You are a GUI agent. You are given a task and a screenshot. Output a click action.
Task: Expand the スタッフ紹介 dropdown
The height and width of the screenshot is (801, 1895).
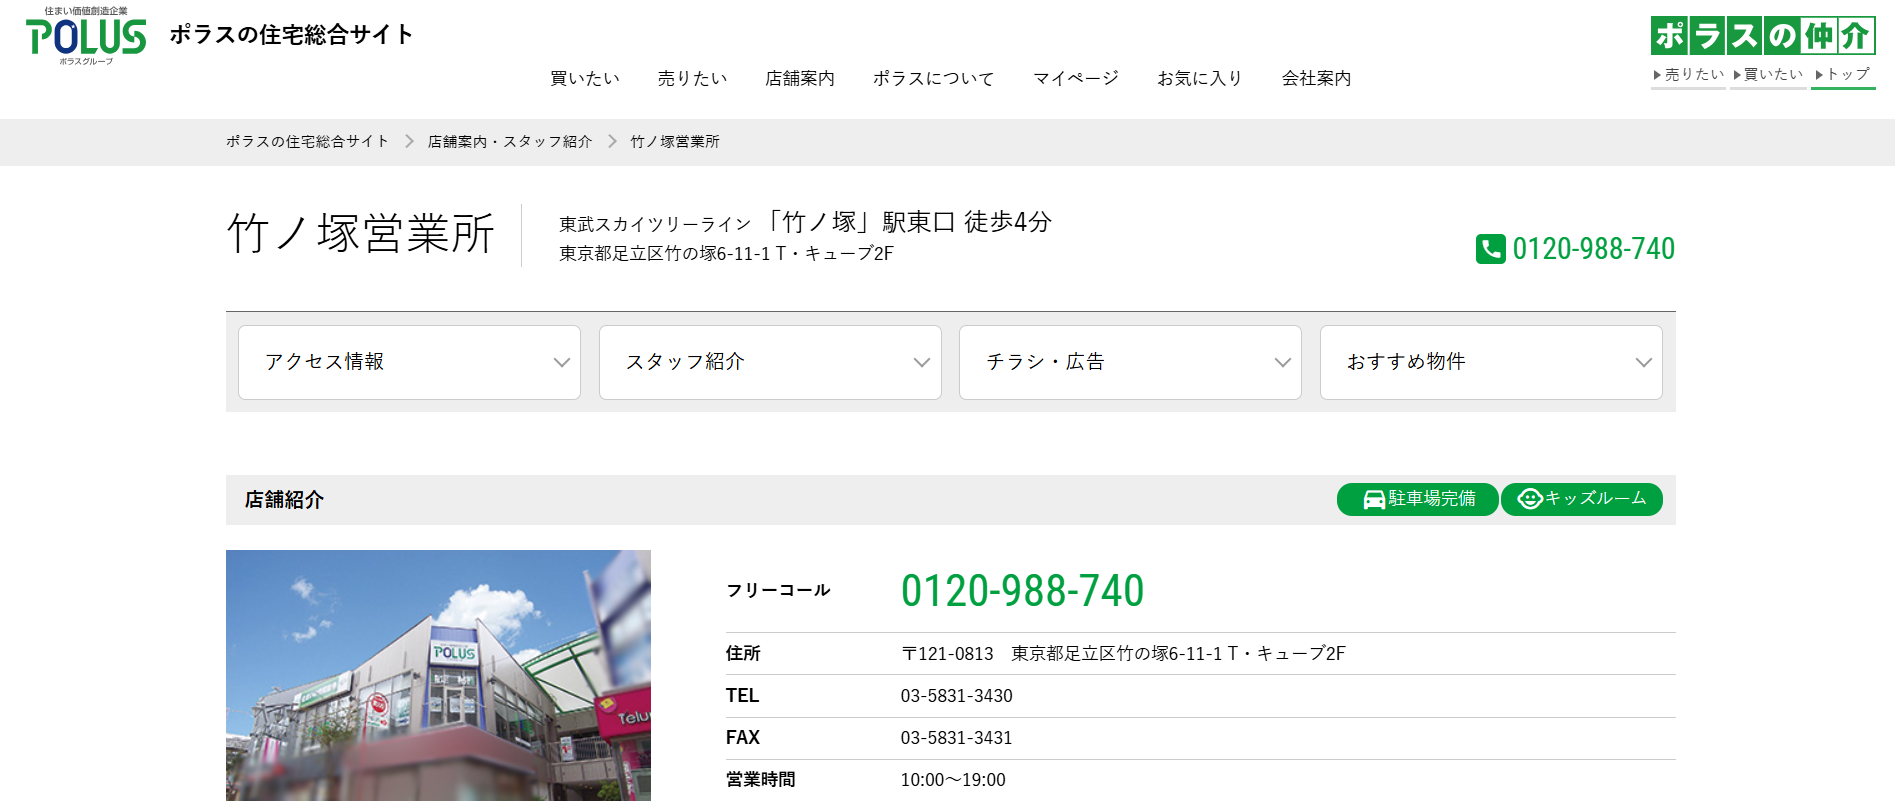[770, 362]
